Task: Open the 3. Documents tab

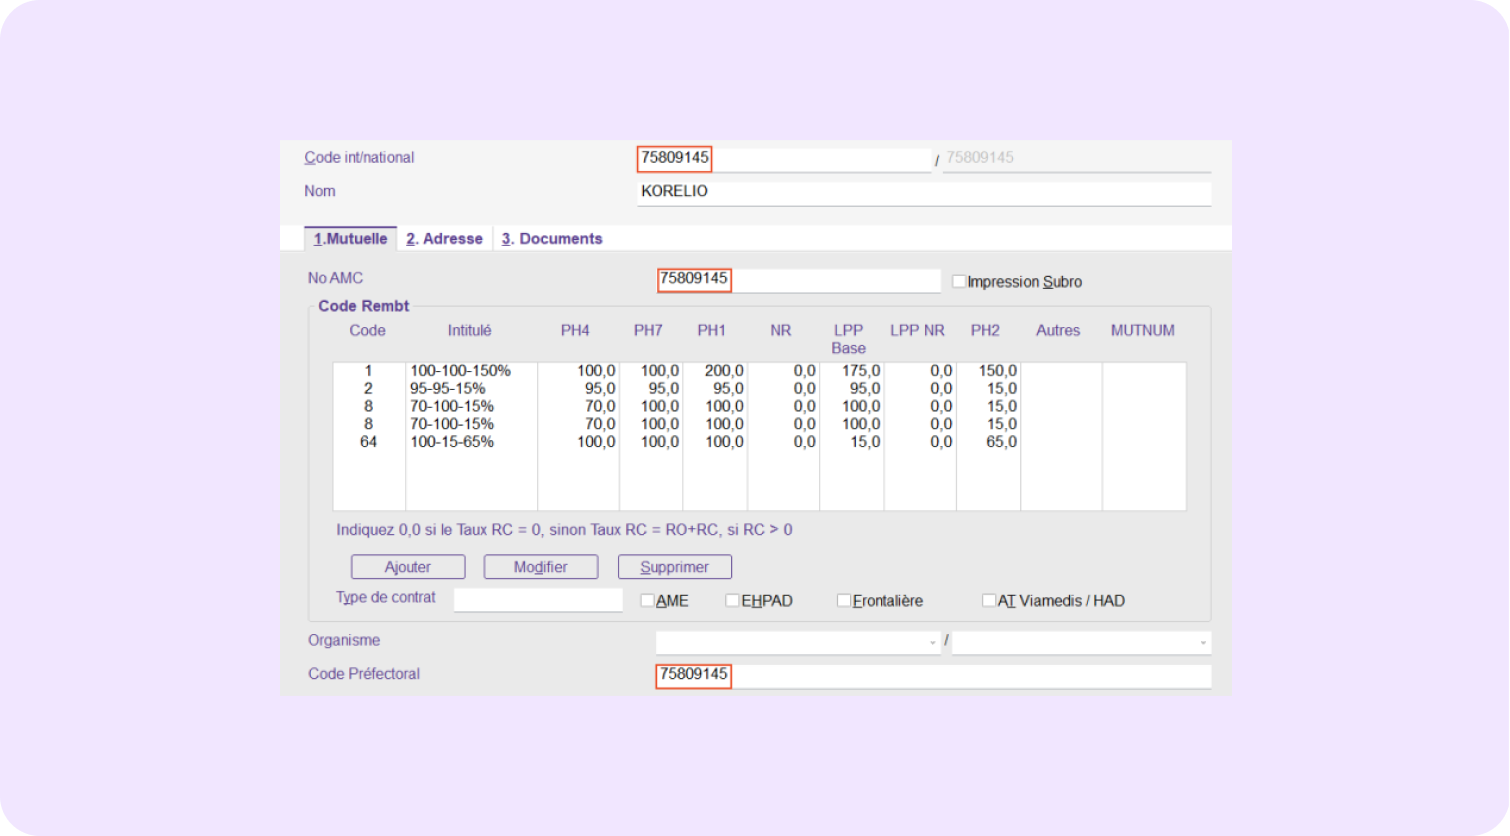Action: [552, 239]
